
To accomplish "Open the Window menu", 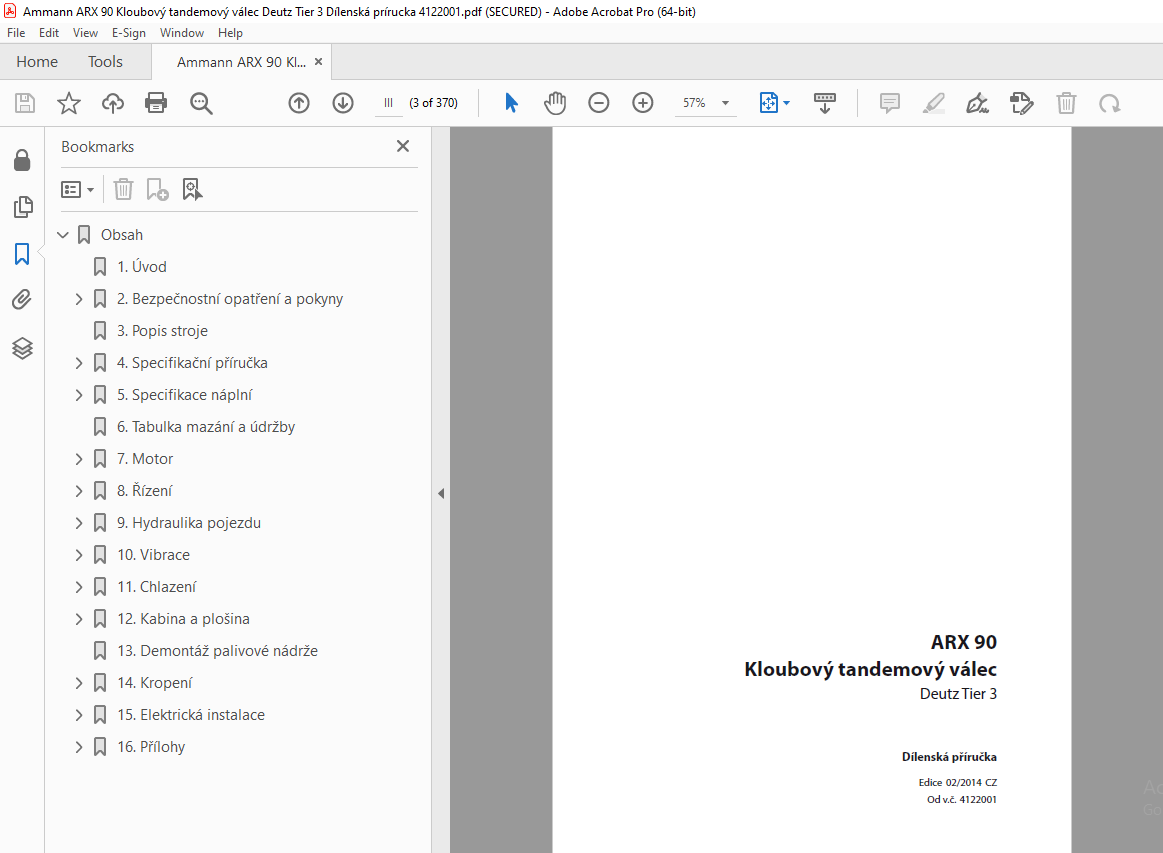I will (182, 33).
